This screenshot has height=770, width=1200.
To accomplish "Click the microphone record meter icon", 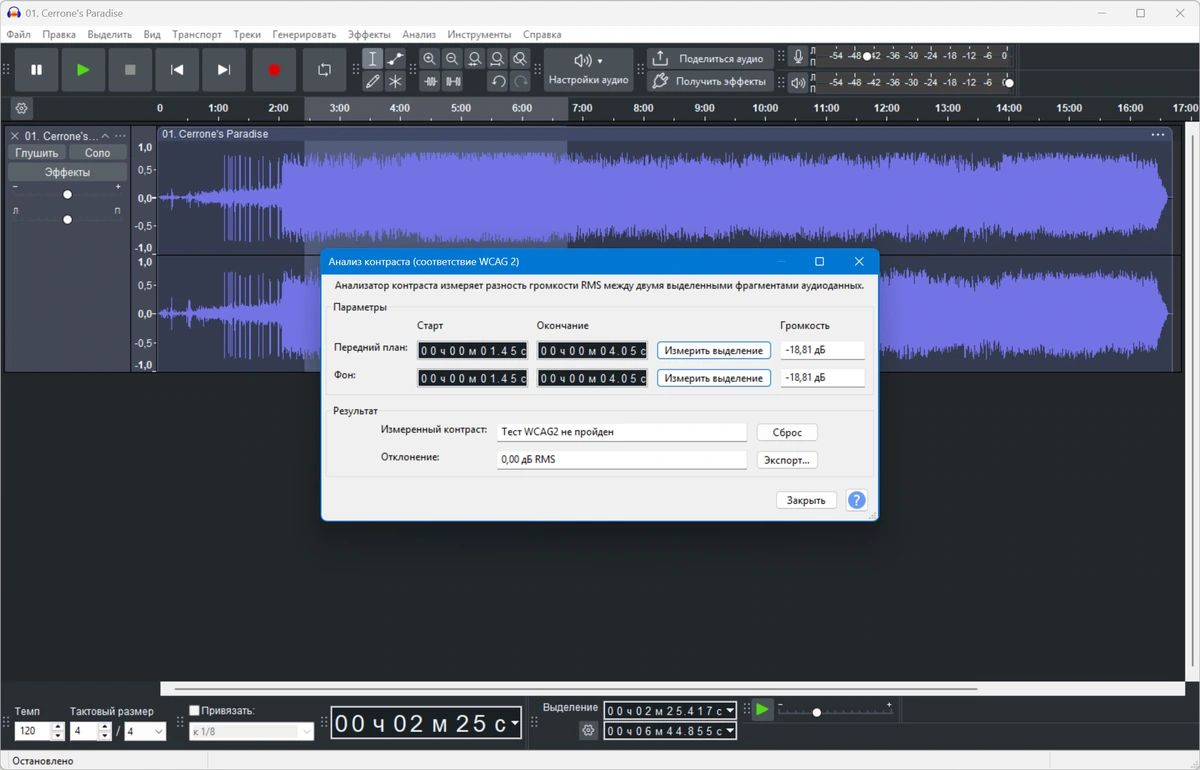I will [x=798, y=57].
